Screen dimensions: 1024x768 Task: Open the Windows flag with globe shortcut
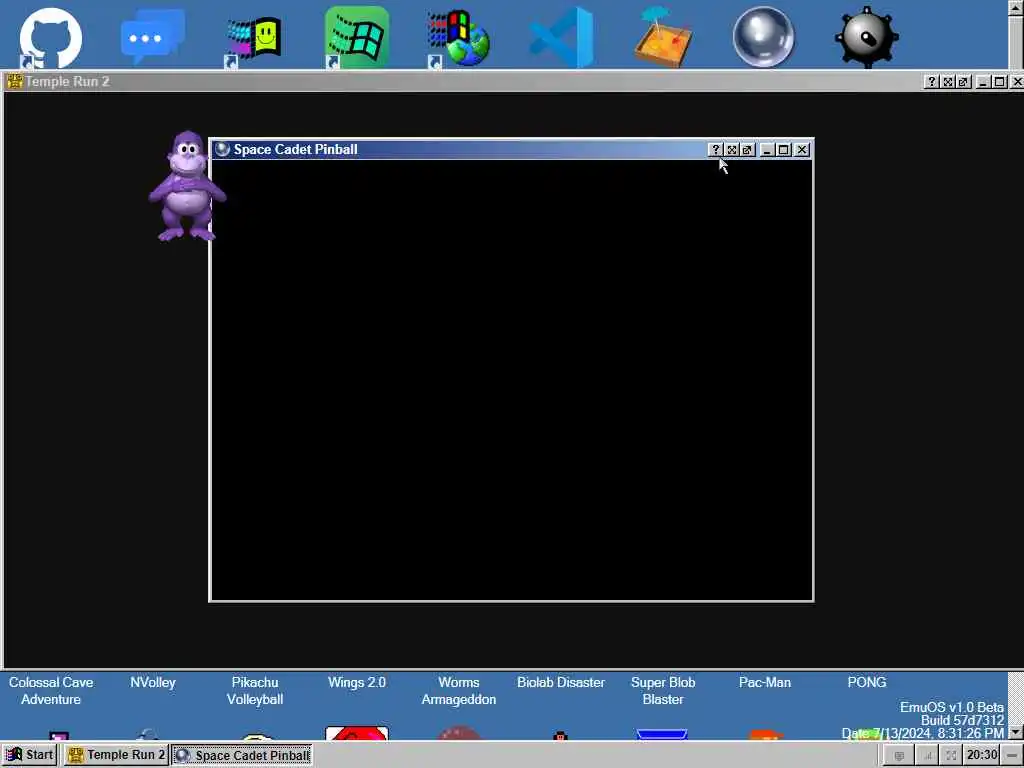[x=458, y=39]
